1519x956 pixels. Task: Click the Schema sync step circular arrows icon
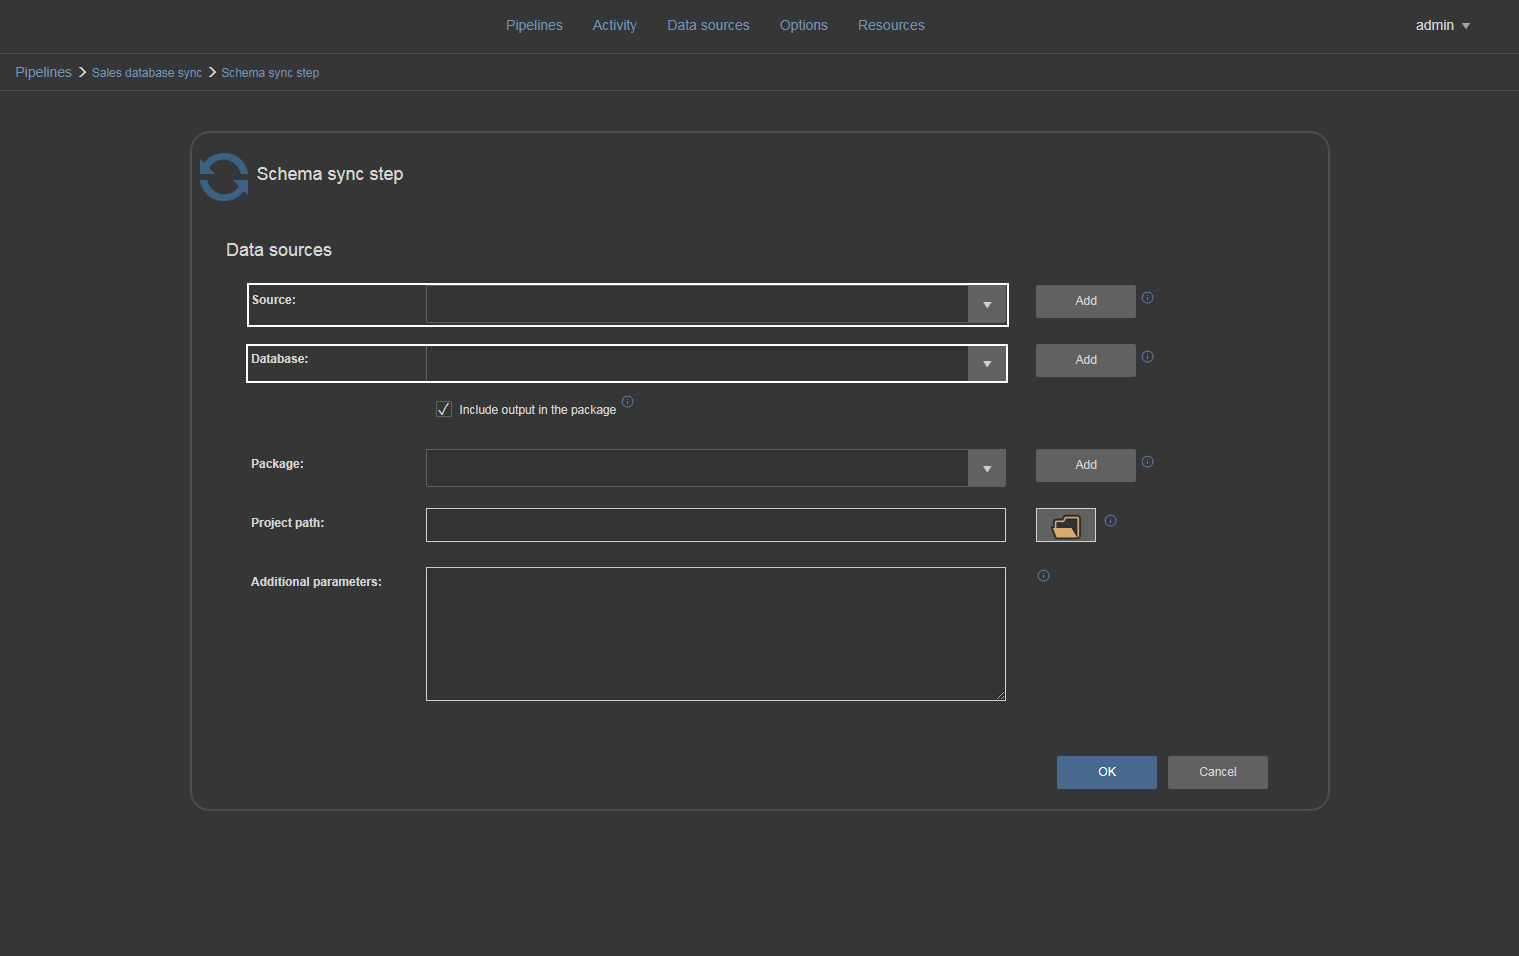click(224, 177)
